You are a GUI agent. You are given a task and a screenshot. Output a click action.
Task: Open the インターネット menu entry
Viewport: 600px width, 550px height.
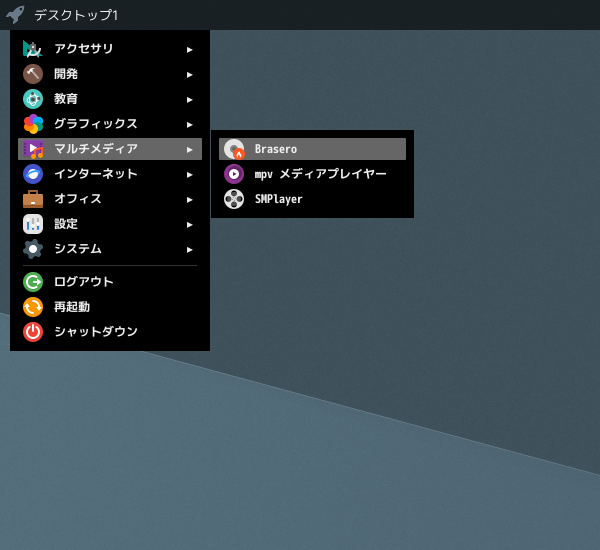[110, 174]
